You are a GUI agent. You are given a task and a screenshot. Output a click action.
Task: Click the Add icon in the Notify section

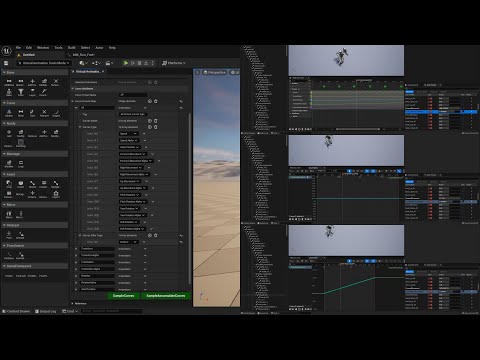(9, 133)
